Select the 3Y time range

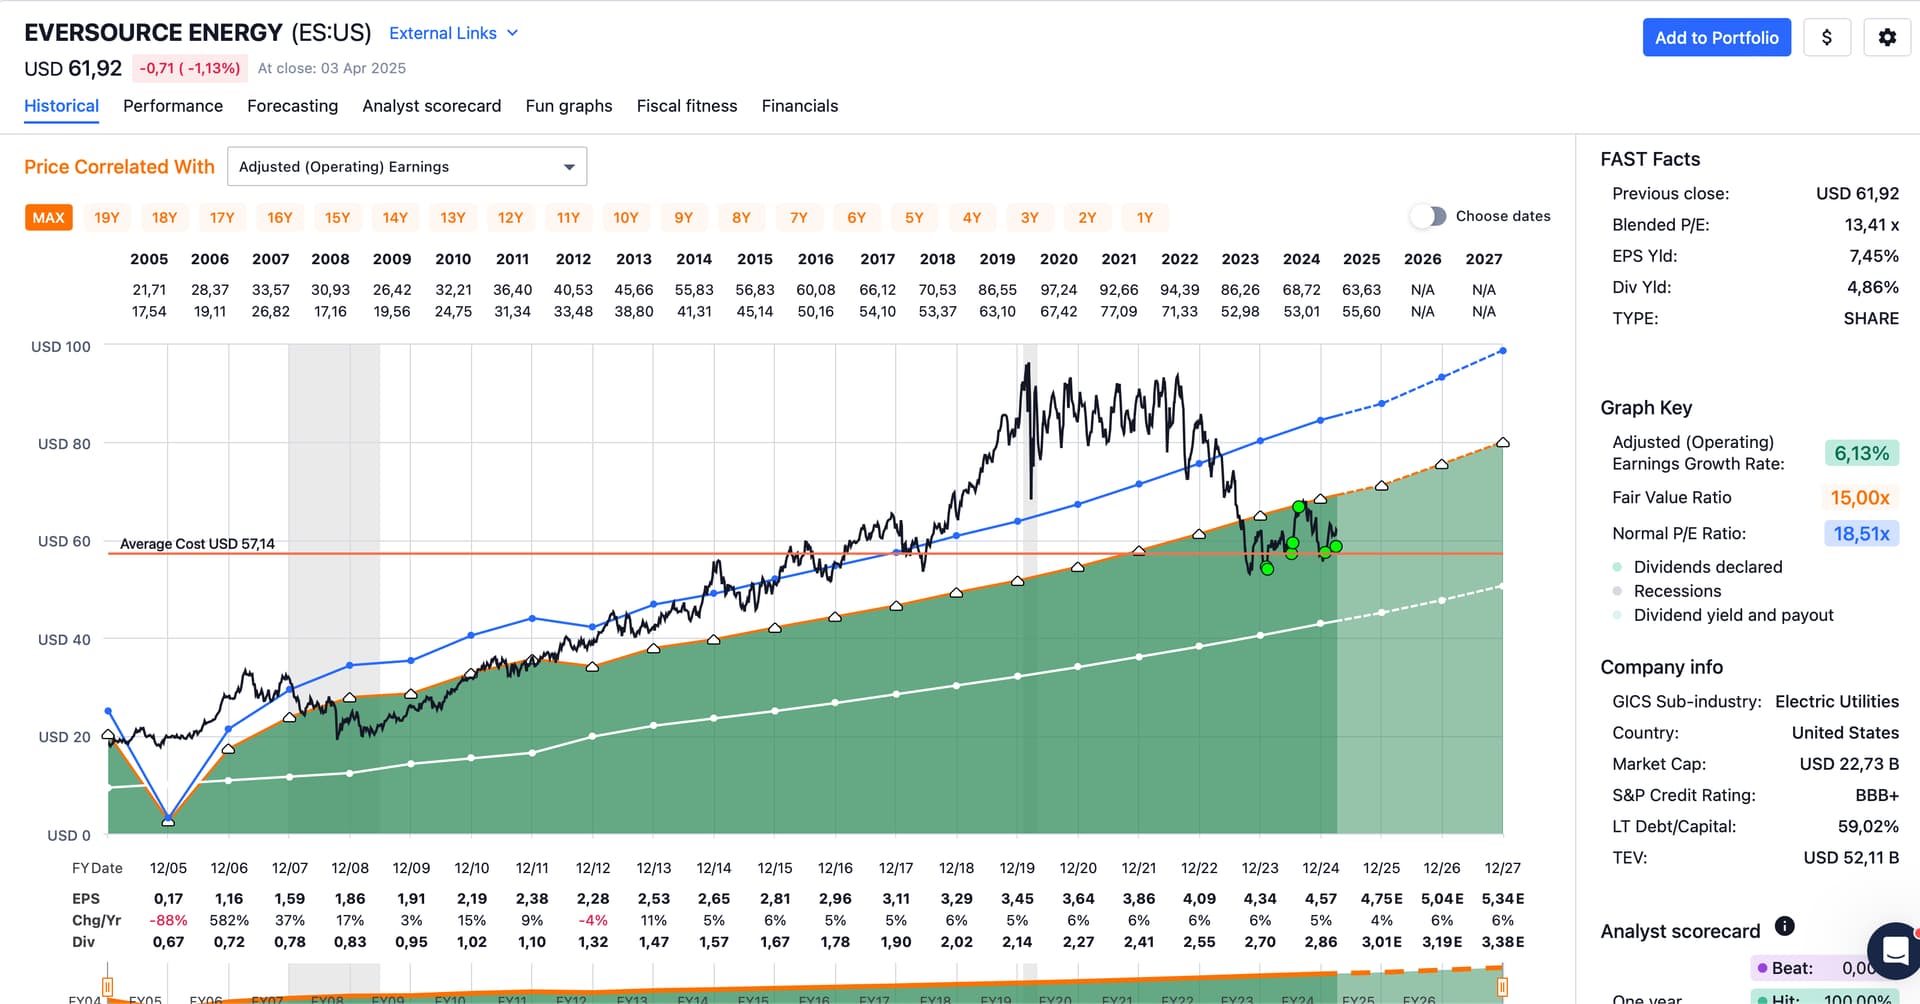tap(1030, 218)
